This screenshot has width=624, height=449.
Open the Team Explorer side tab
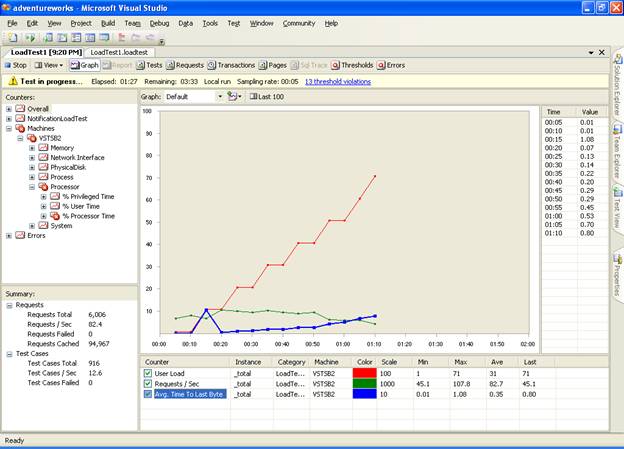617,152
